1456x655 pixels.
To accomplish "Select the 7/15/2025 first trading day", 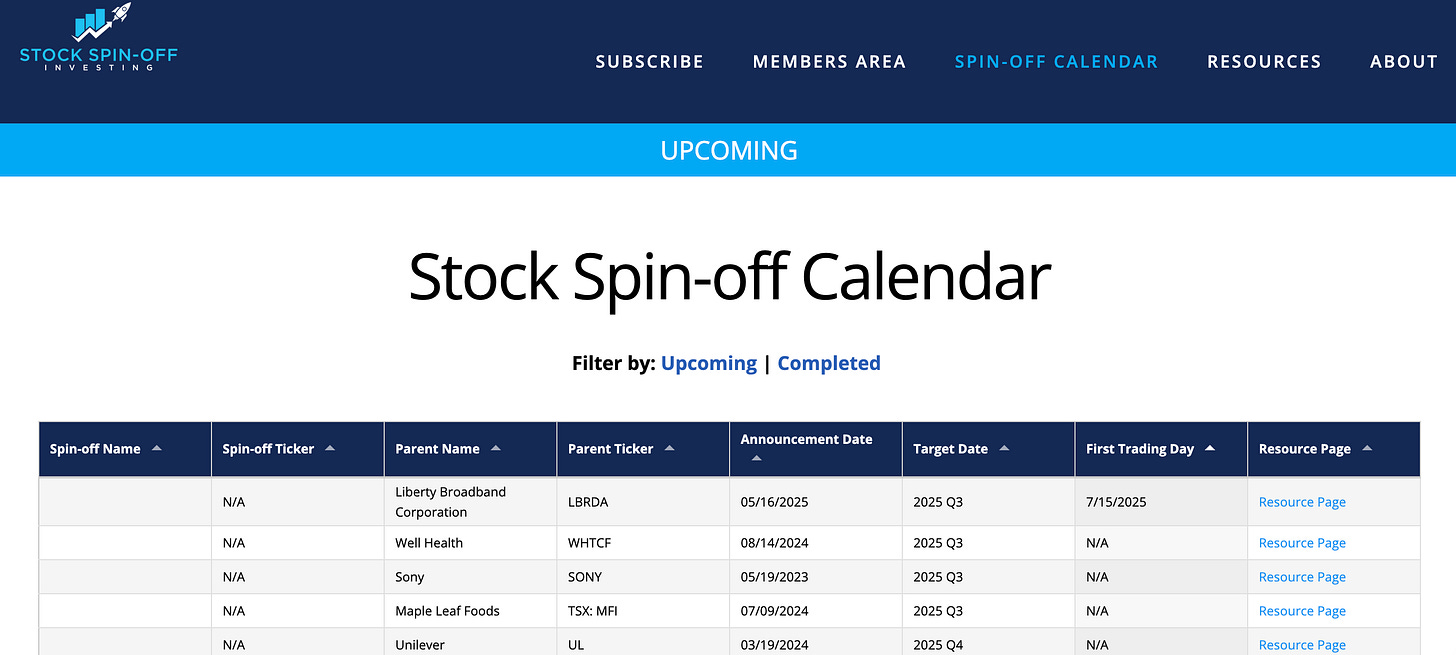I will click(1116, 502).
